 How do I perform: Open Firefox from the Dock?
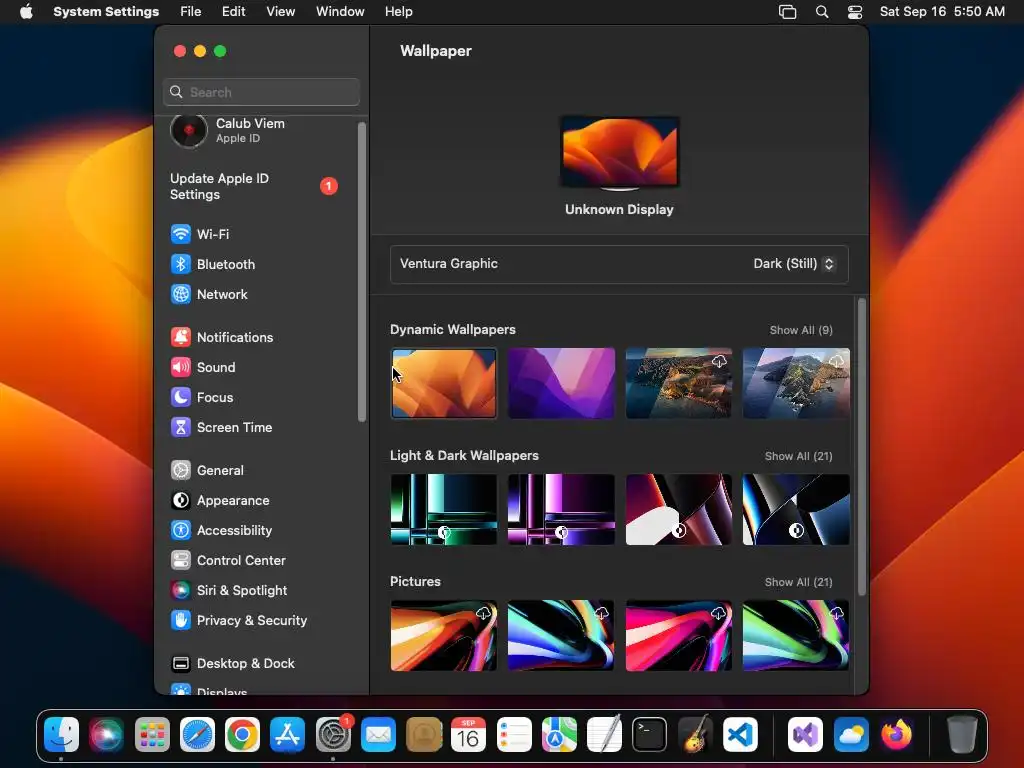point(897,735)
